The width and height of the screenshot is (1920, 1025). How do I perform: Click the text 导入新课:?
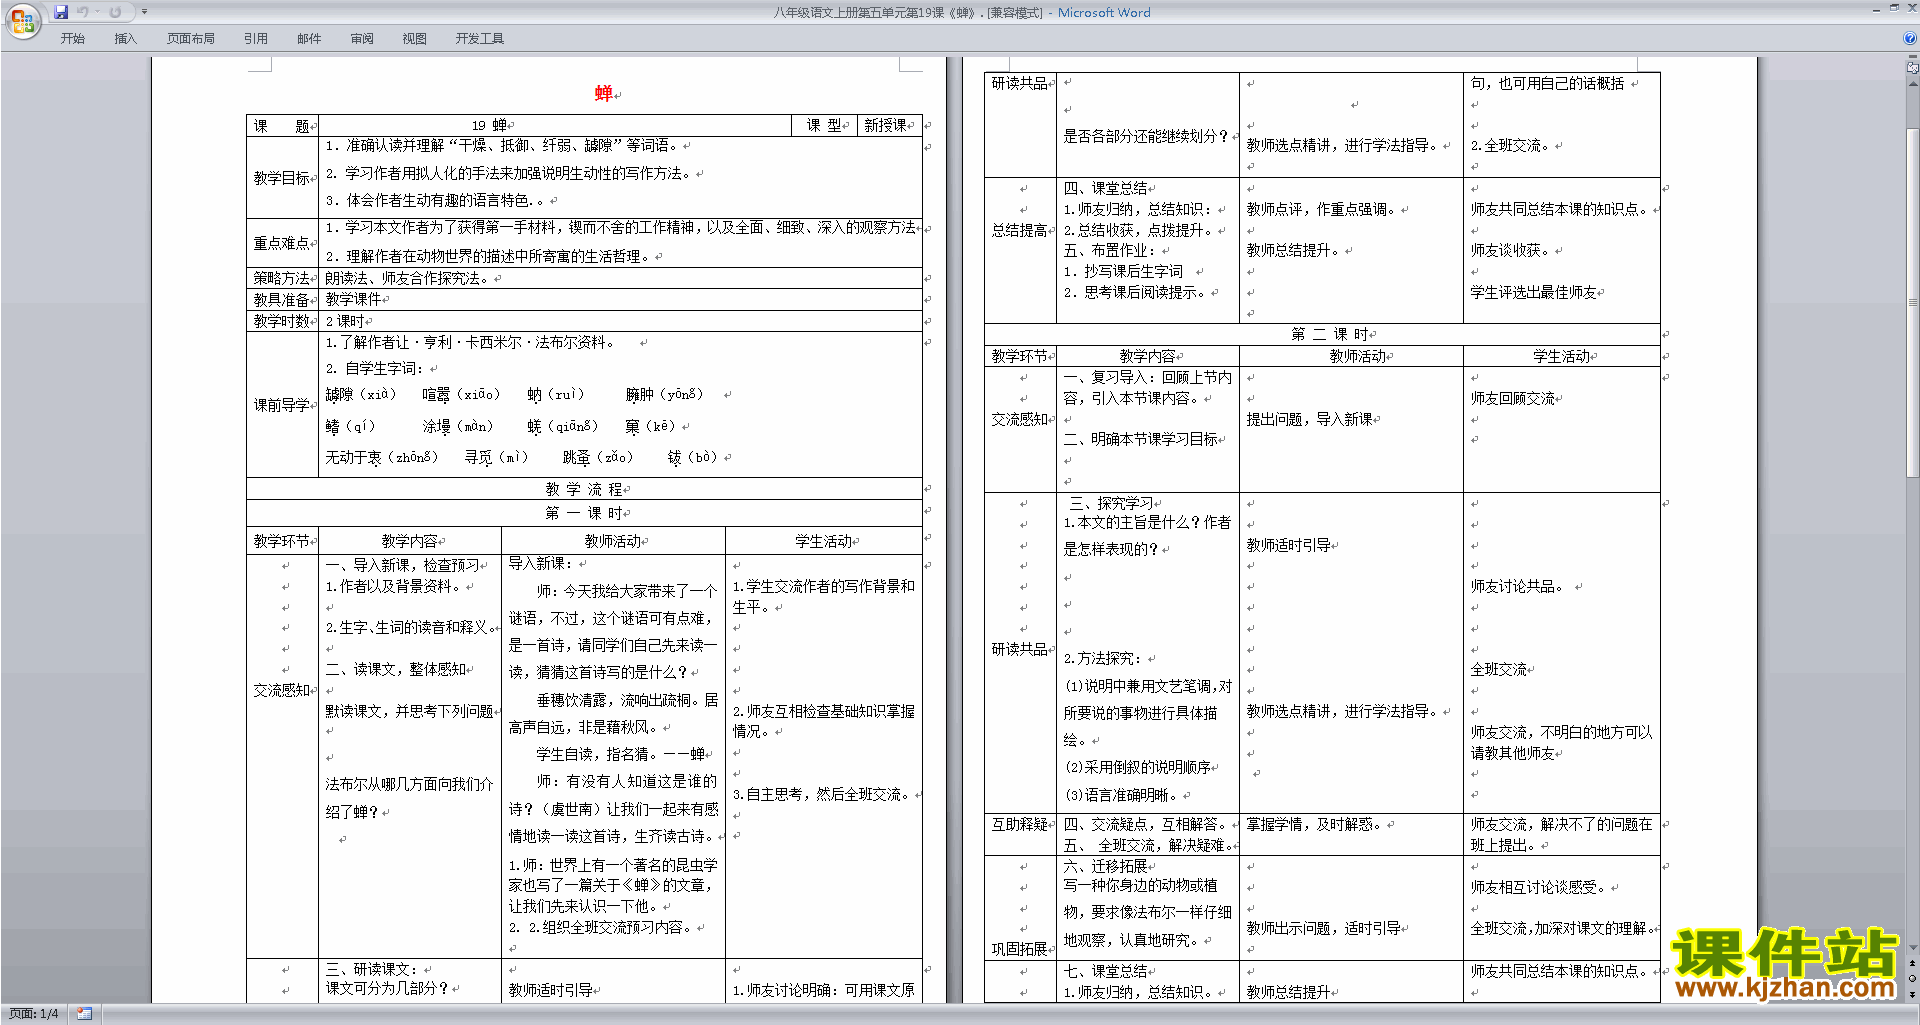pyautogui.click(x=540, y=563)
